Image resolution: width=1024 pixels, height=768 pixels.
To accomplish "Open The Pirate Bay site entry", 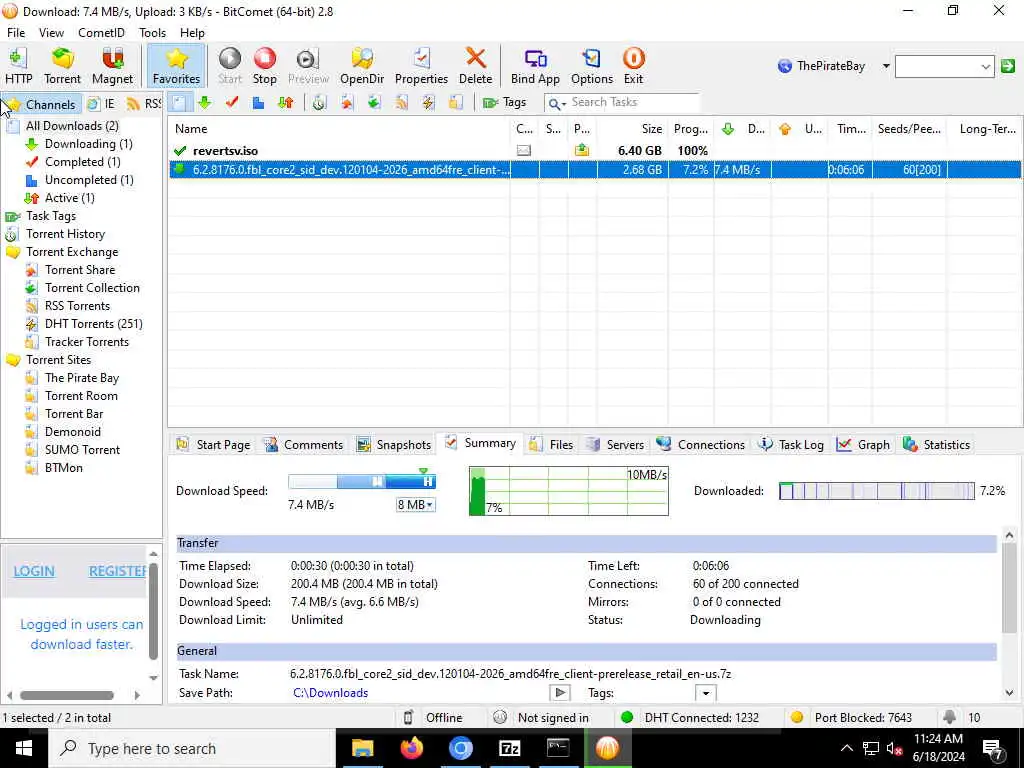I will (x=82, y=378).
